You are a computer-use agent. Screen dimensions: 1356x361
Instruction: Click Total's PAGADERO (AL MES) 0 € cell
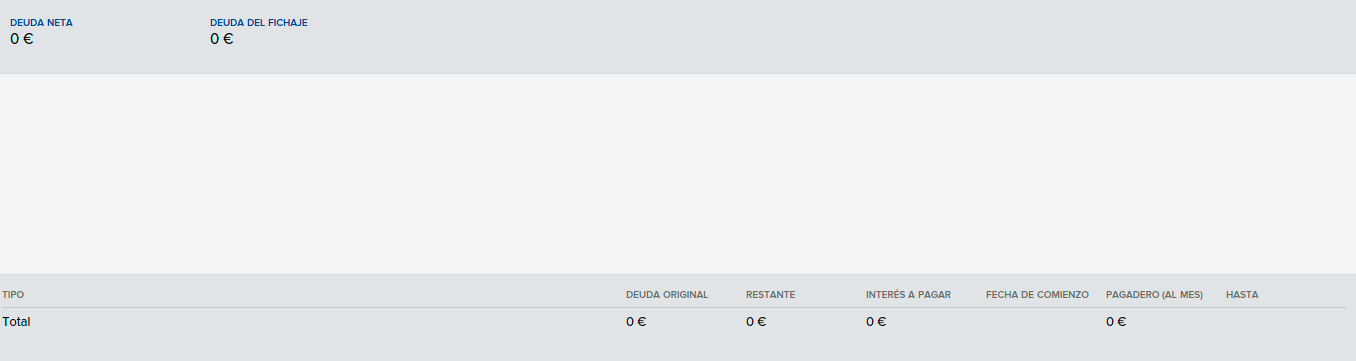click(x=1116, y=322)
